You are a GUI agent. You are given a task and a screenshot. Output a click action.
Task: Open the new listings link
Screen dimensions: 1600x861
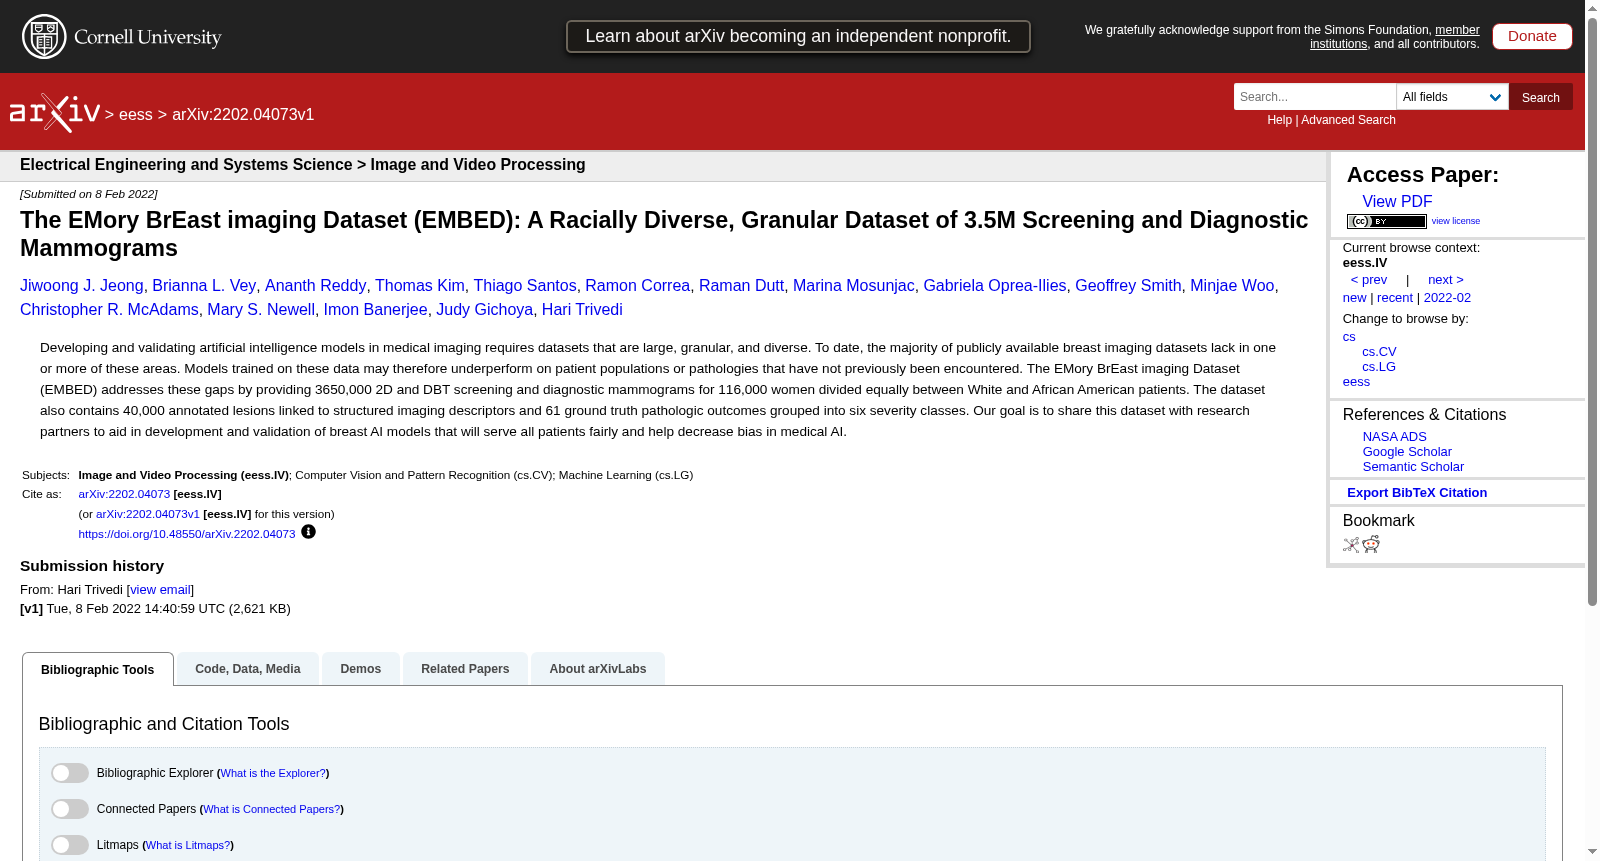1355,298
